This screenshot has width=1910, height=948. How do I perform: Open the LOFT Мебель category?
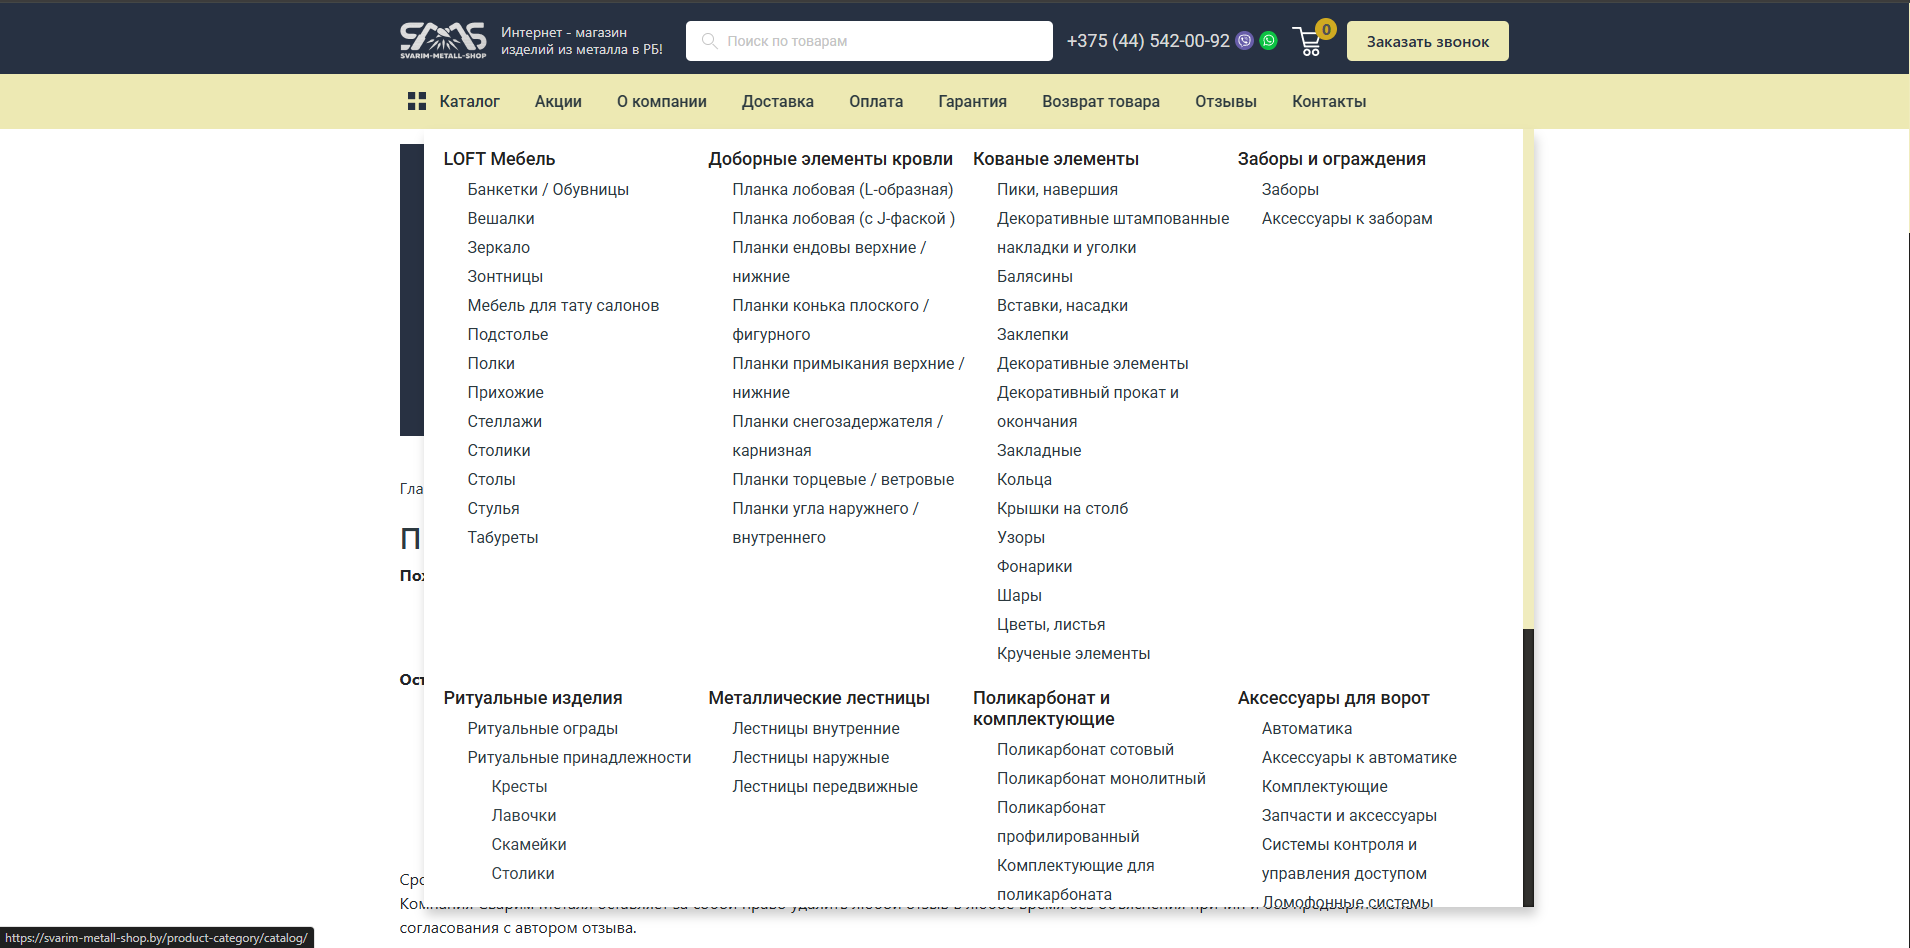[x=499, y=159]
